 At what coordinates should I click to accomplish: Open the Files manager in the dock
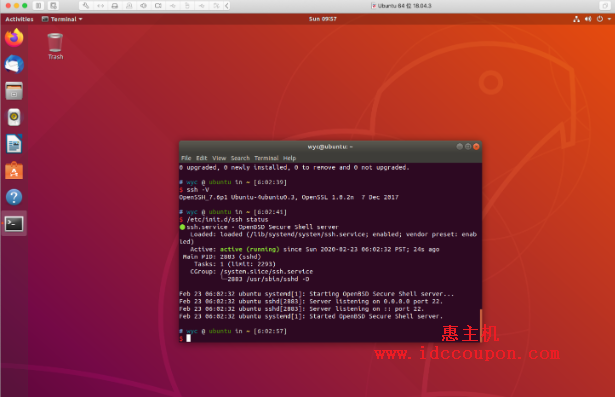pyautogui.click(x=14, y=91)
